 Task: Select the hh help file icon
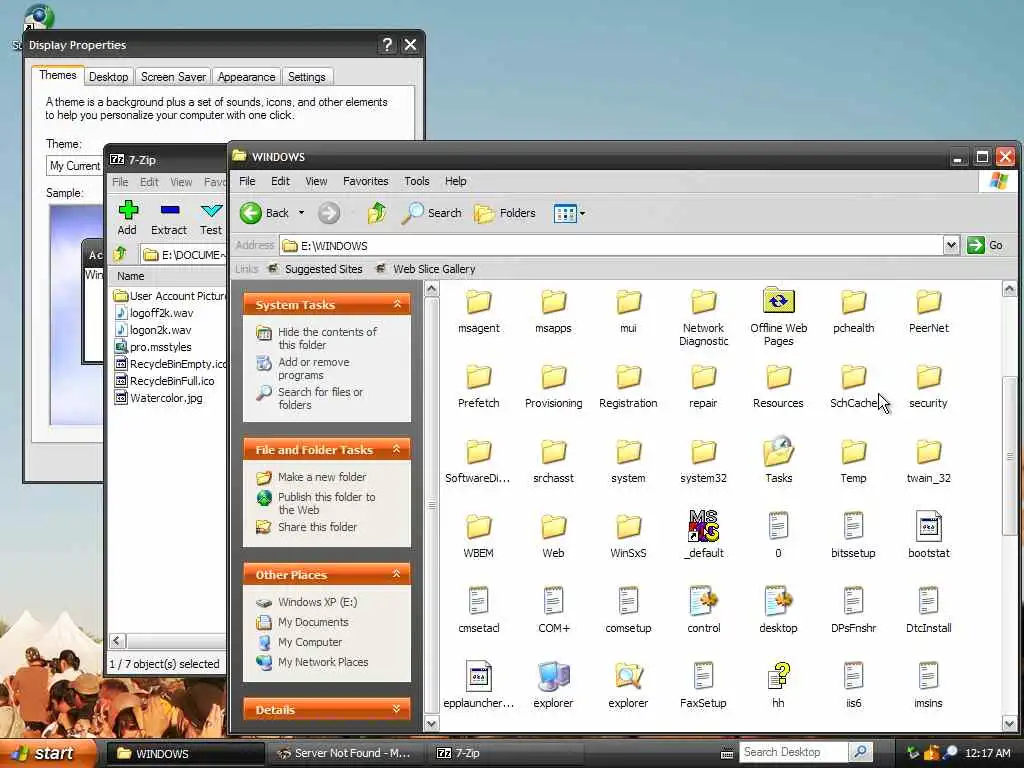[778, 677]
